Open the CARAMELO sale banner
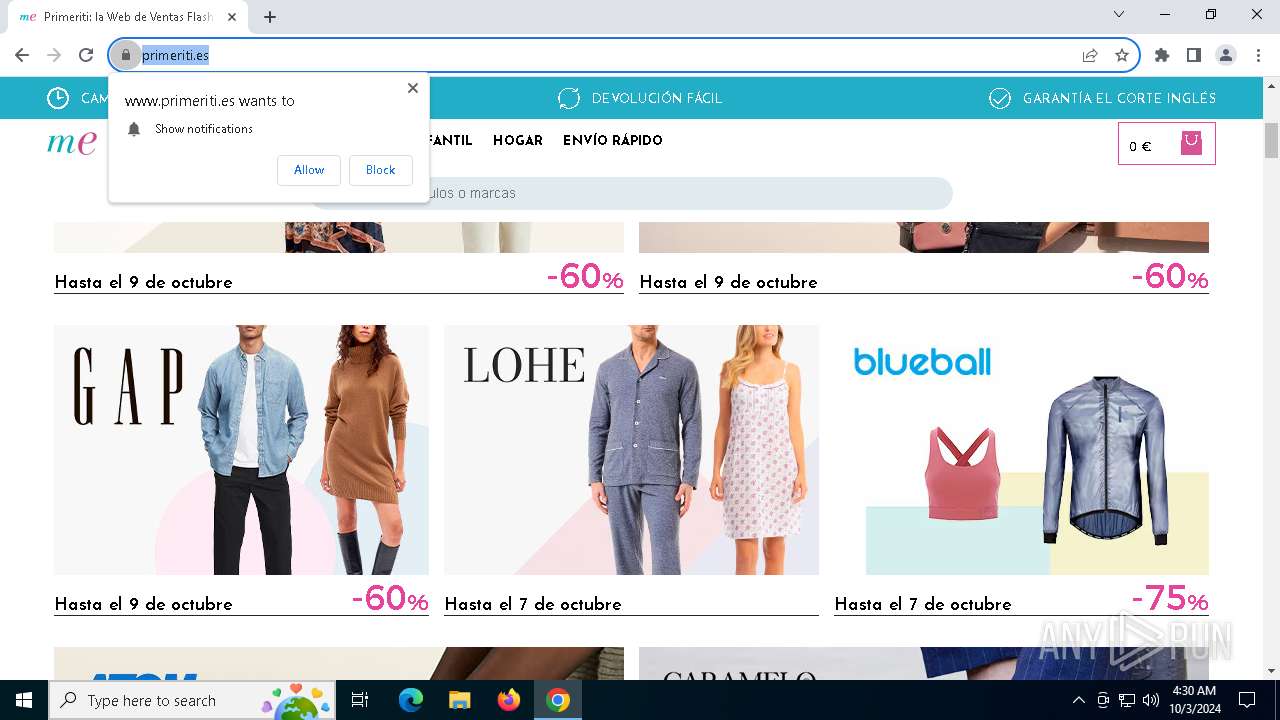This screenshot has width=1280, height=720. click(x=924, y=664)
